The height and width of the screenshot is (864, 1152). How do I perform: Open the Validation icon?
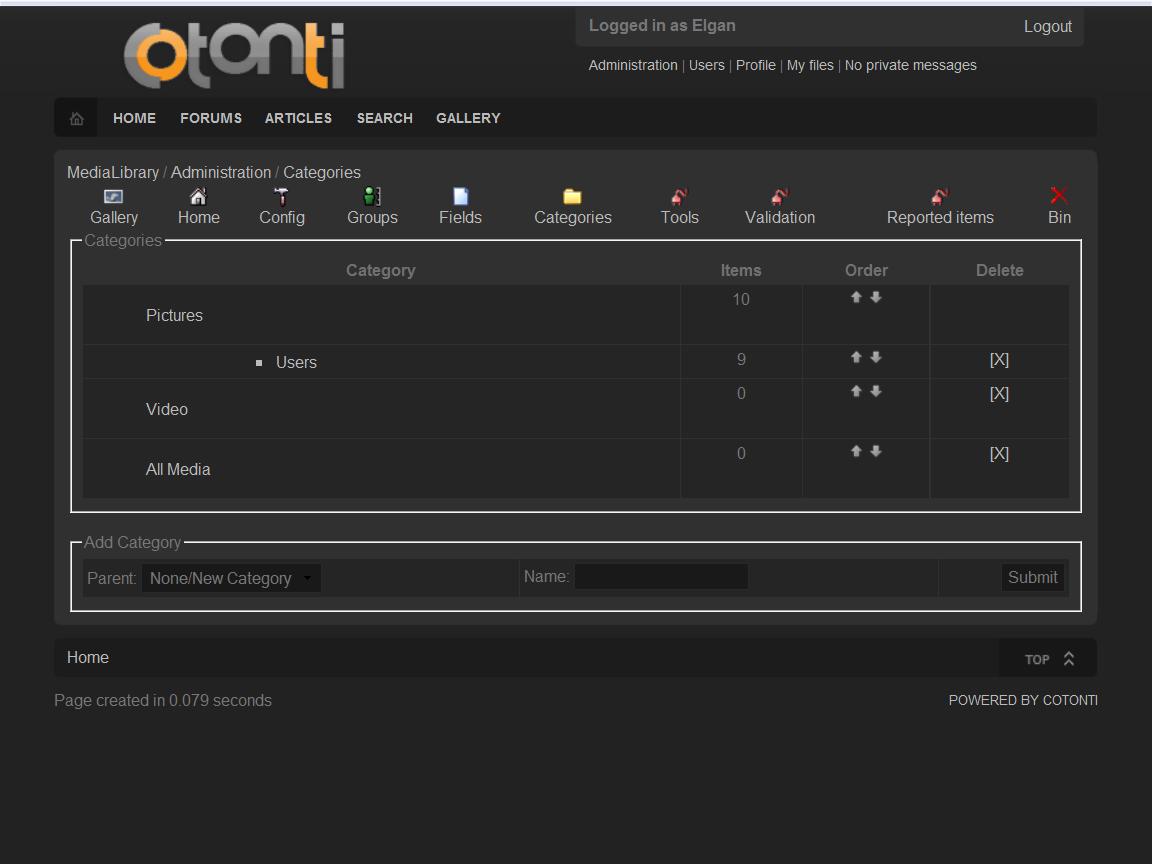point(780,197)
